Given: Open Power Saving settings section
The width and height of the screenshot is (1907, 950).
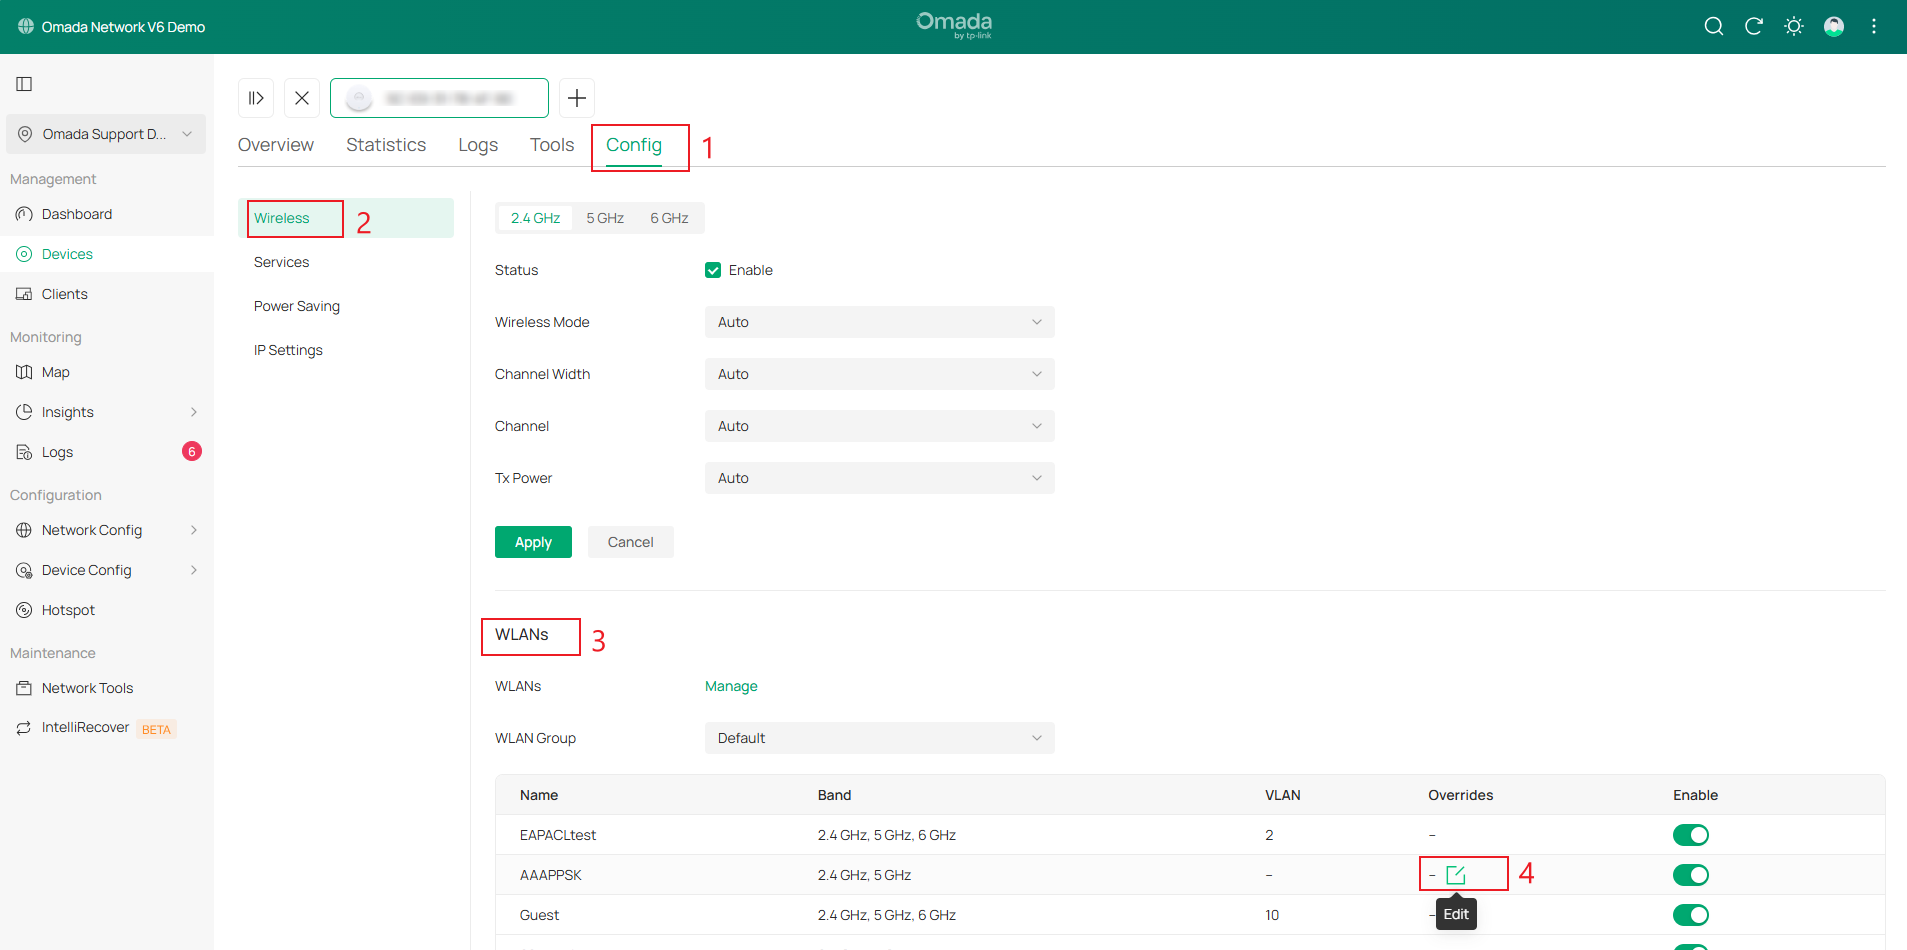Looking at the screenshot, I should pos(297,306).
